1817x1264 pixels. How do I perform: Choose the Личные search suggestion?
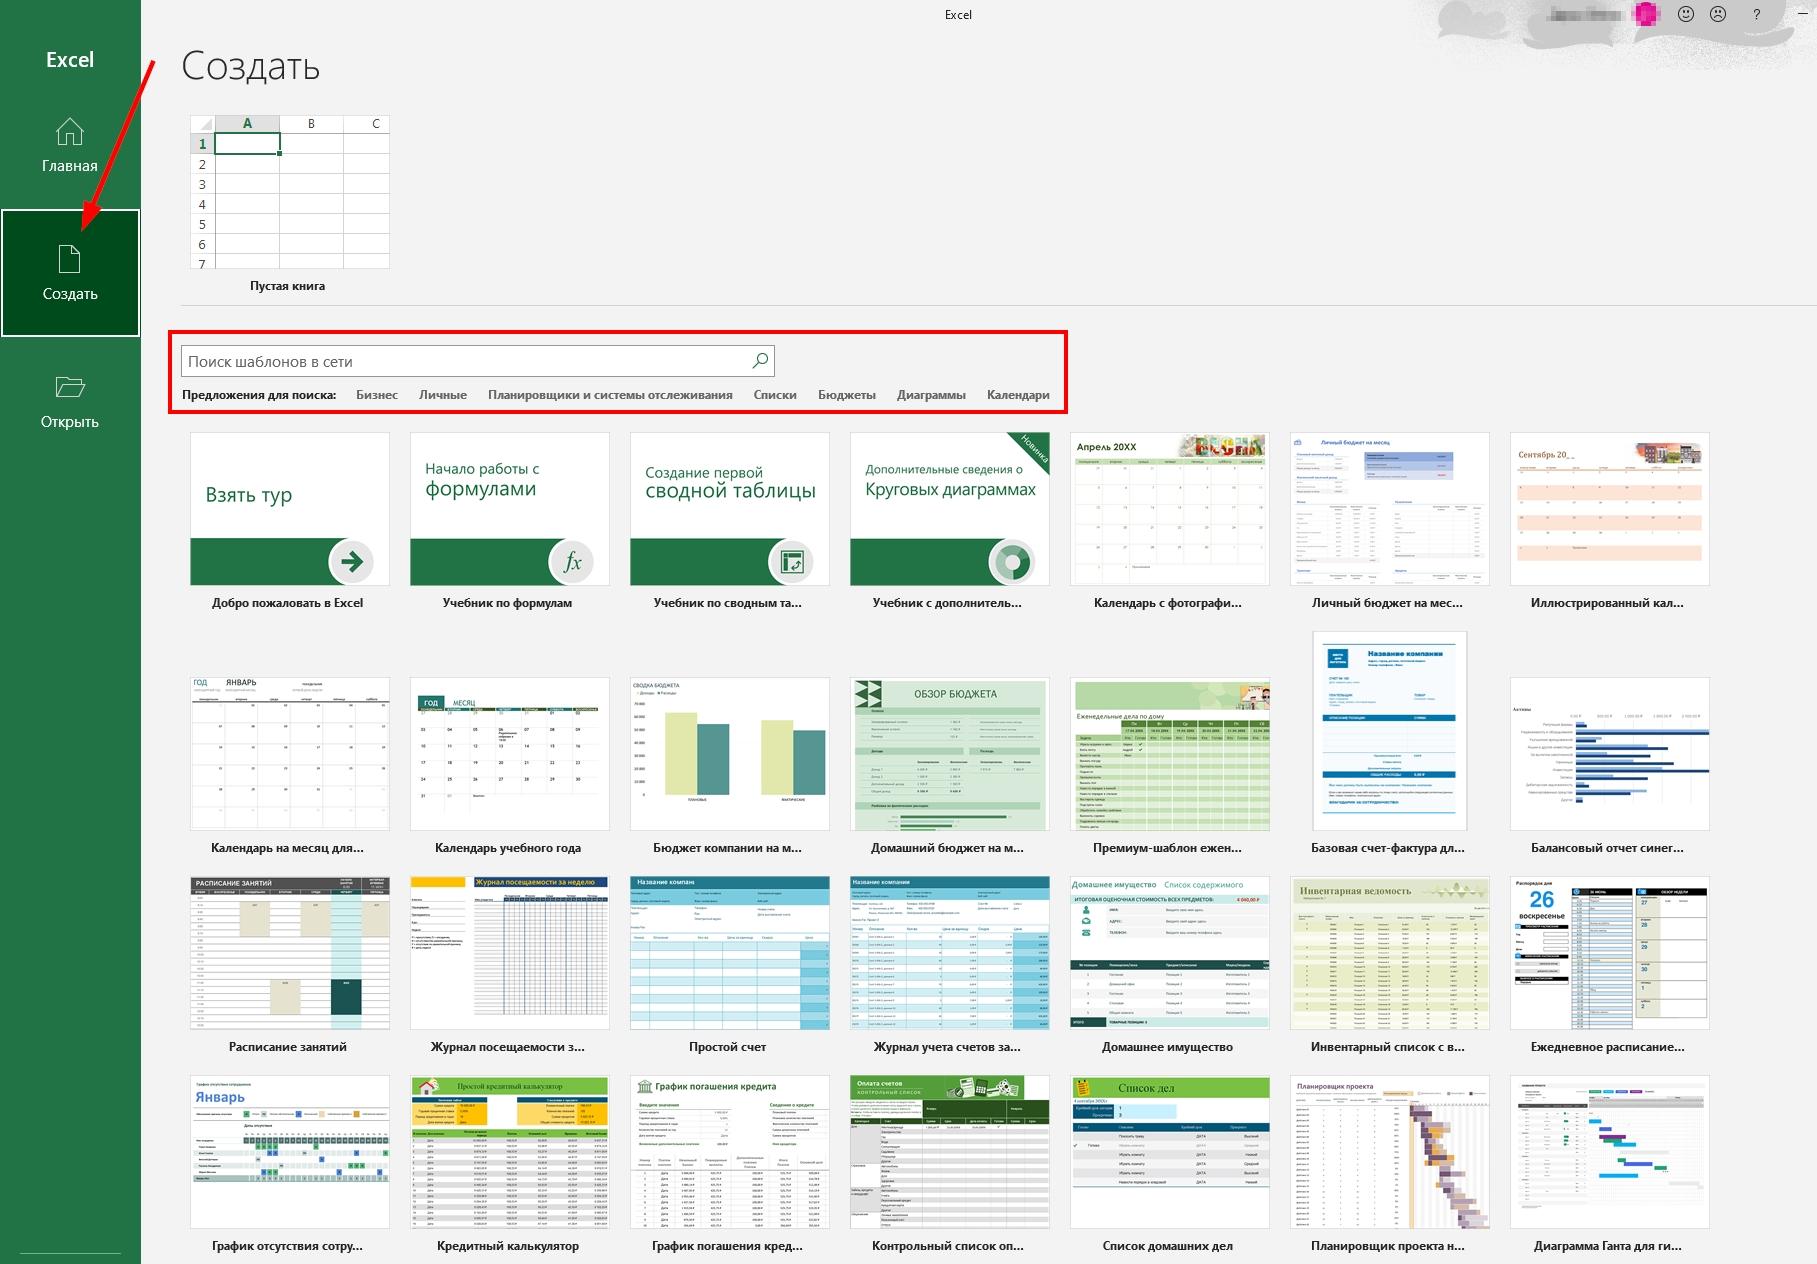pos(443,395)
